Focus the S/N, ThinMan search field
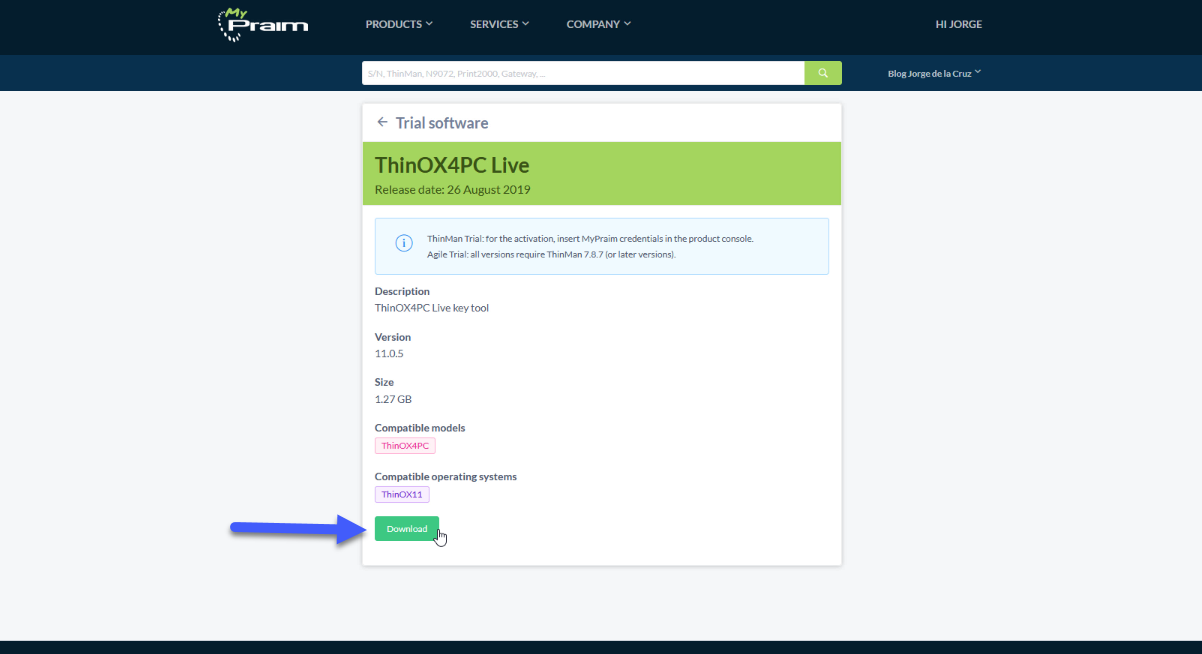The image size is (1202, 654). click(583, 73)
